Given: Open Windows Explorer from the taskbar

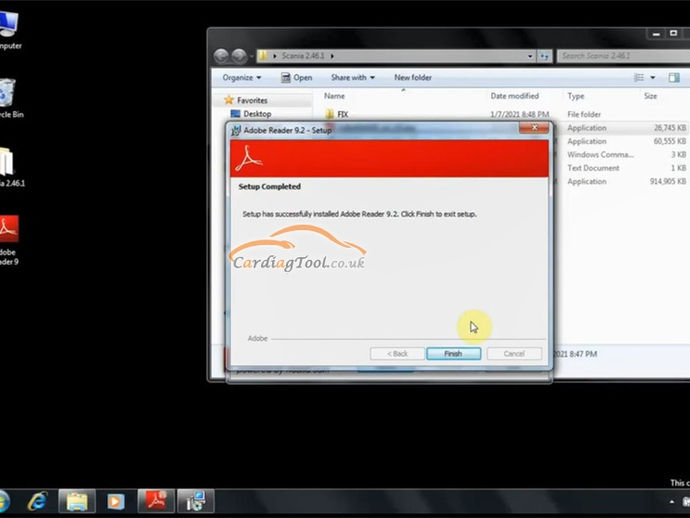Looking at the screenshot, I should [77, 501].
